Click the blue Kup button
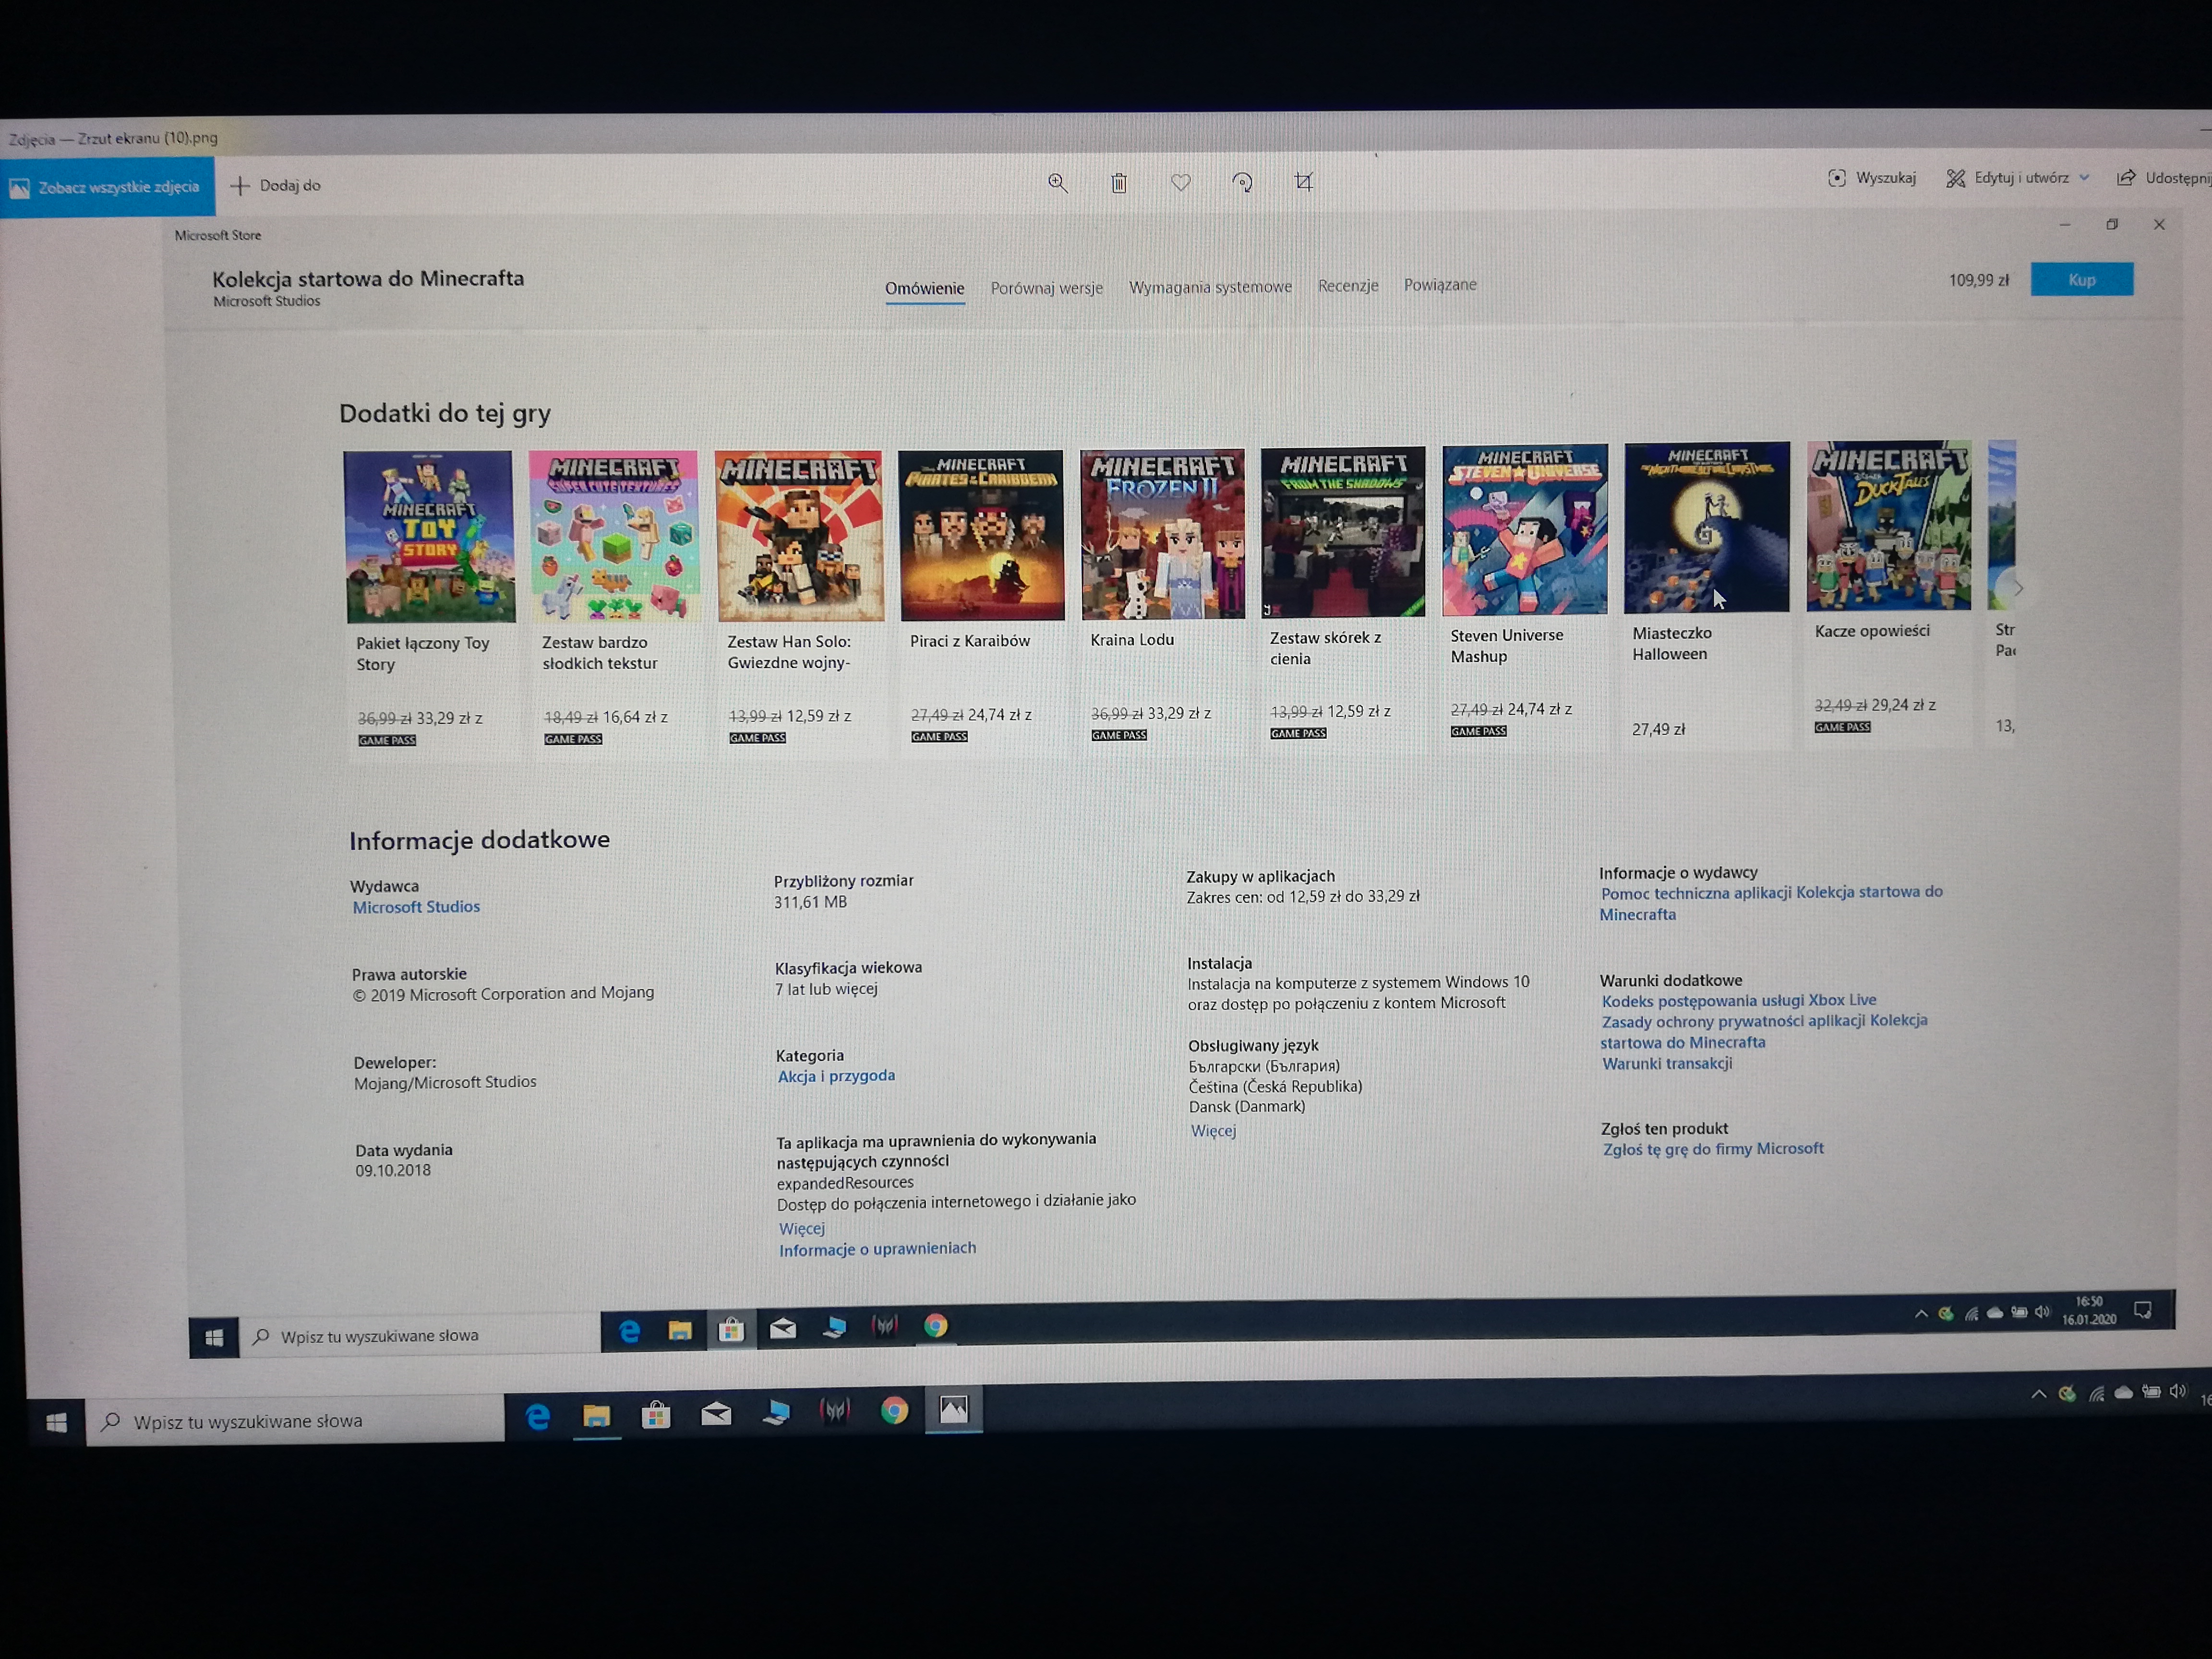This screenshot has height=1659, width=2212. (x=2081, y=280)
